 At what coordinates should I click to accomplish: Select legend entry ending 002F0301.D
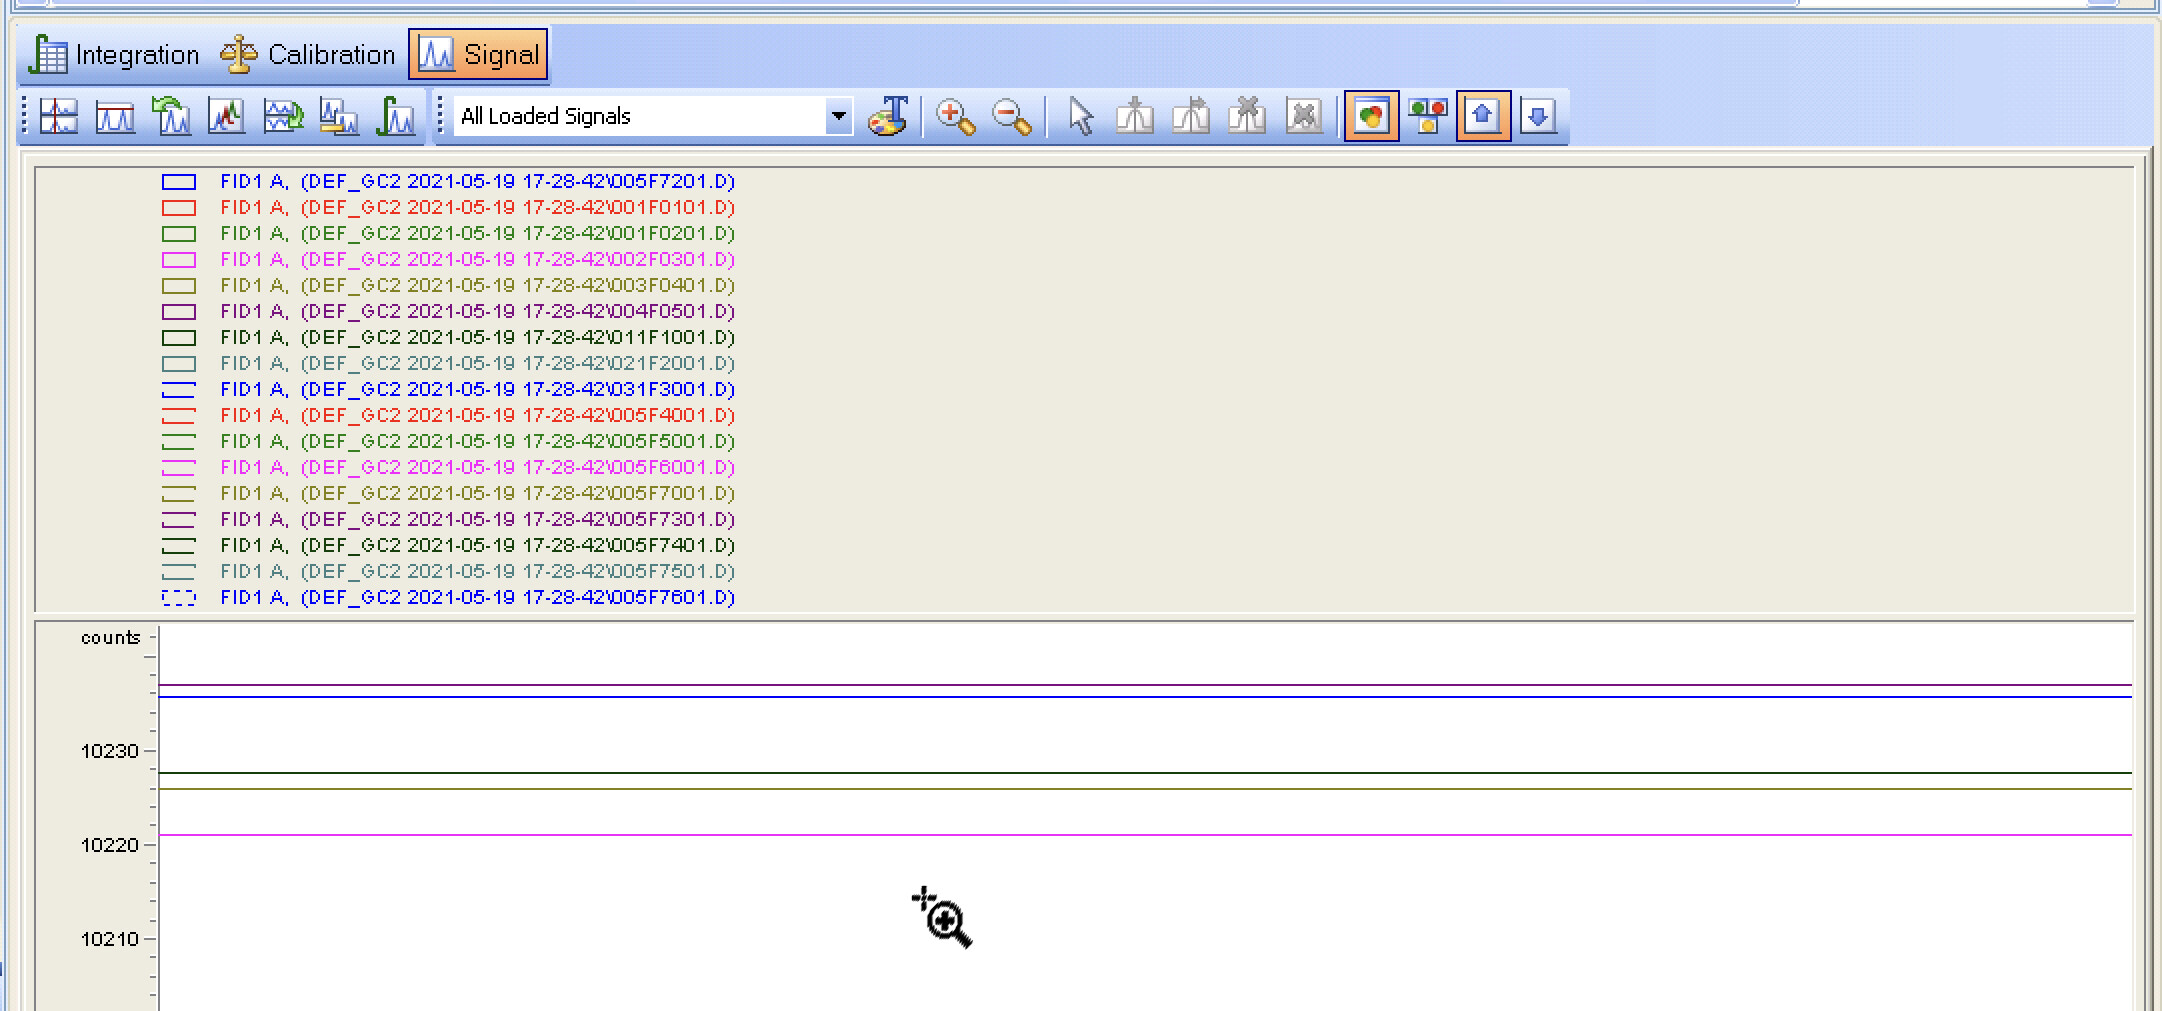(x=477, y=260)
